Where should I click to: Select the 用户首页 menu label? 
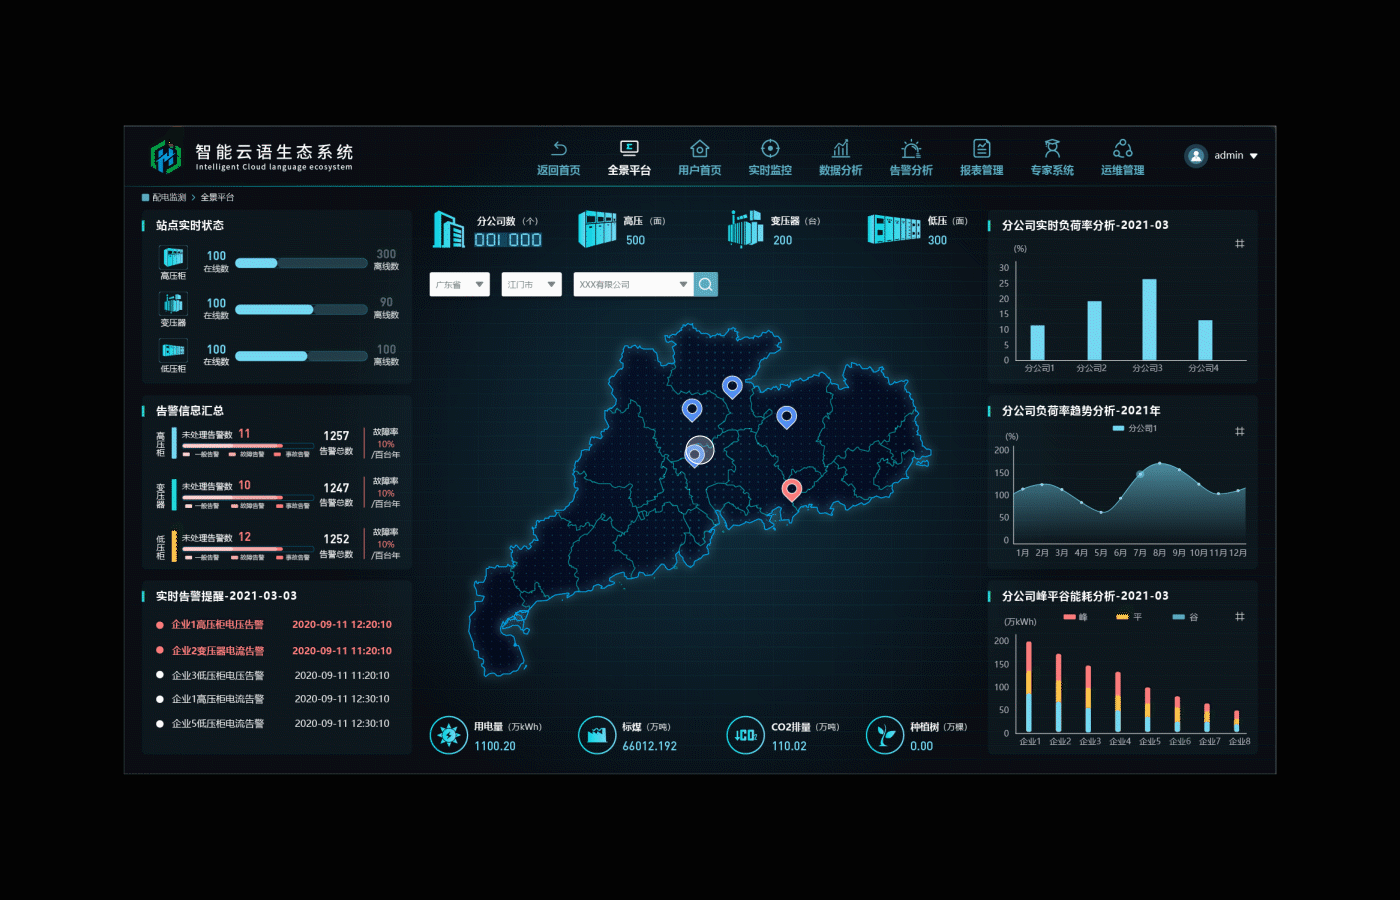pos(700,171)
